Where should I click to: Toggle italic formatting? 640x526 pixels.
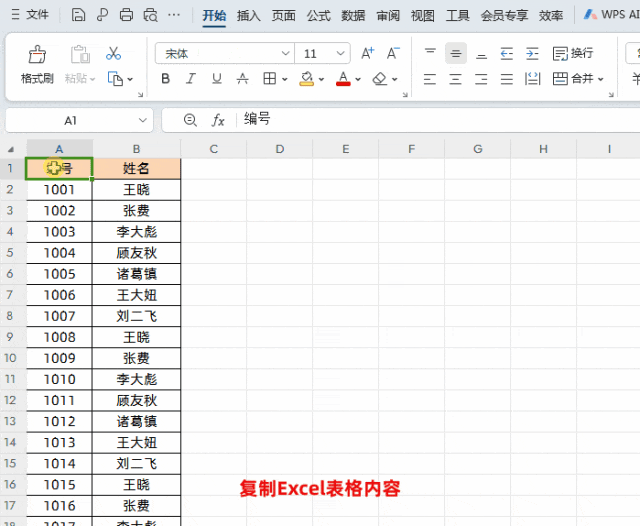(191, 78)
